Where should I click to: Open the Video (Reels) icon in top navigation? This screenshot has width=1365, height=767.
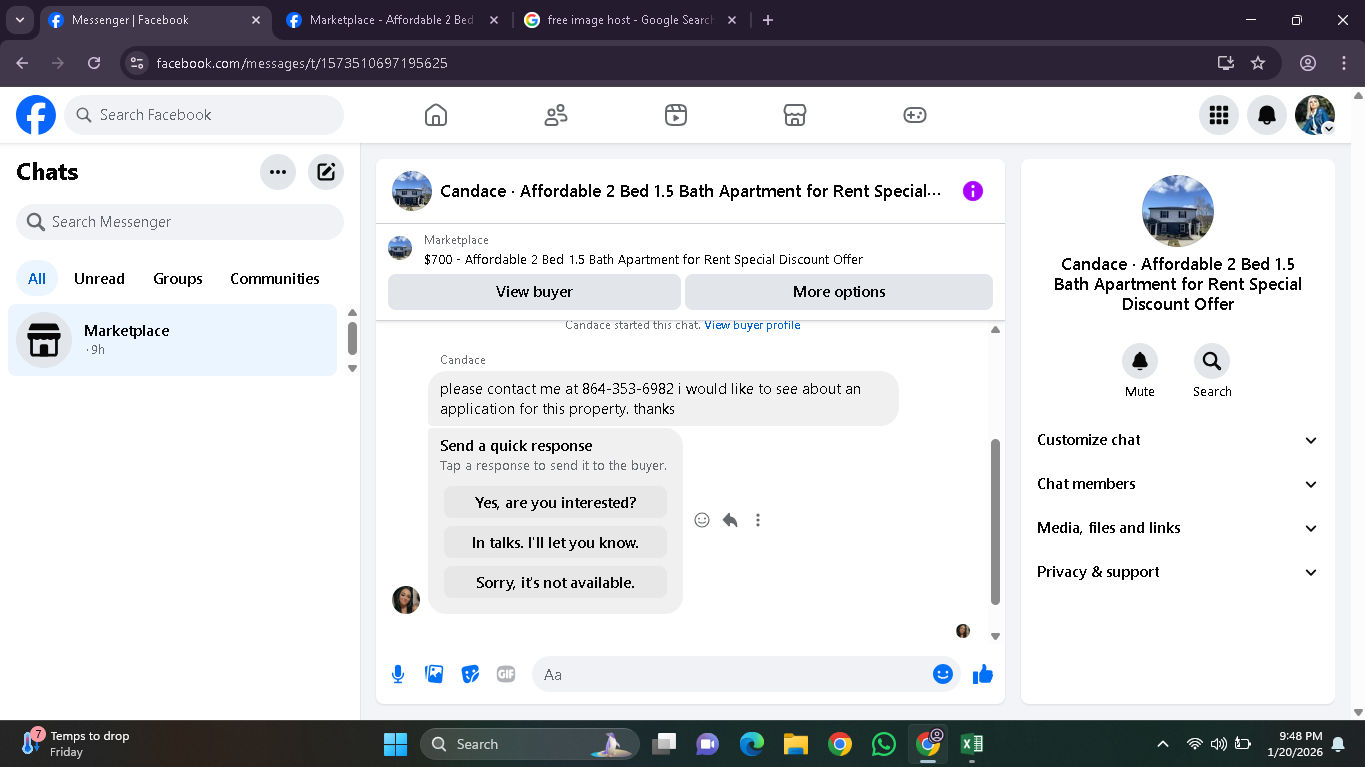coord(676,115)
